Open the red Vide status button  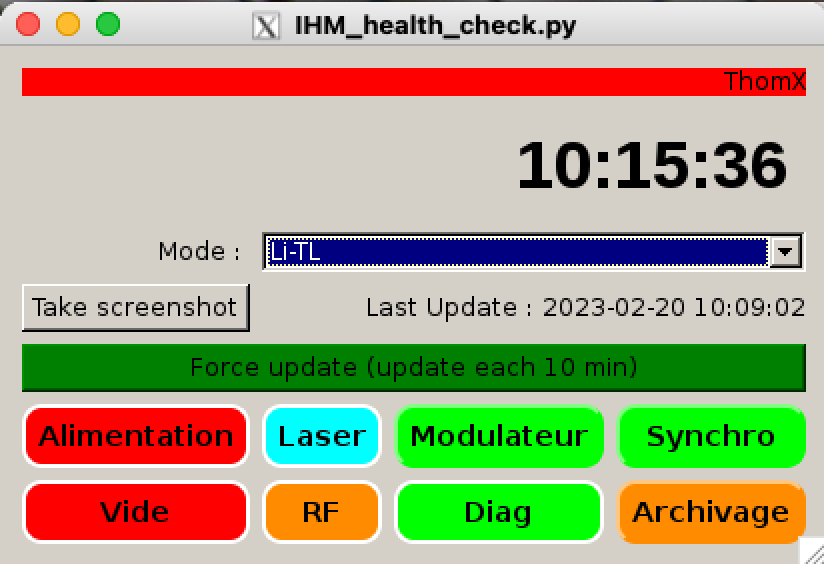coord(135,512)
